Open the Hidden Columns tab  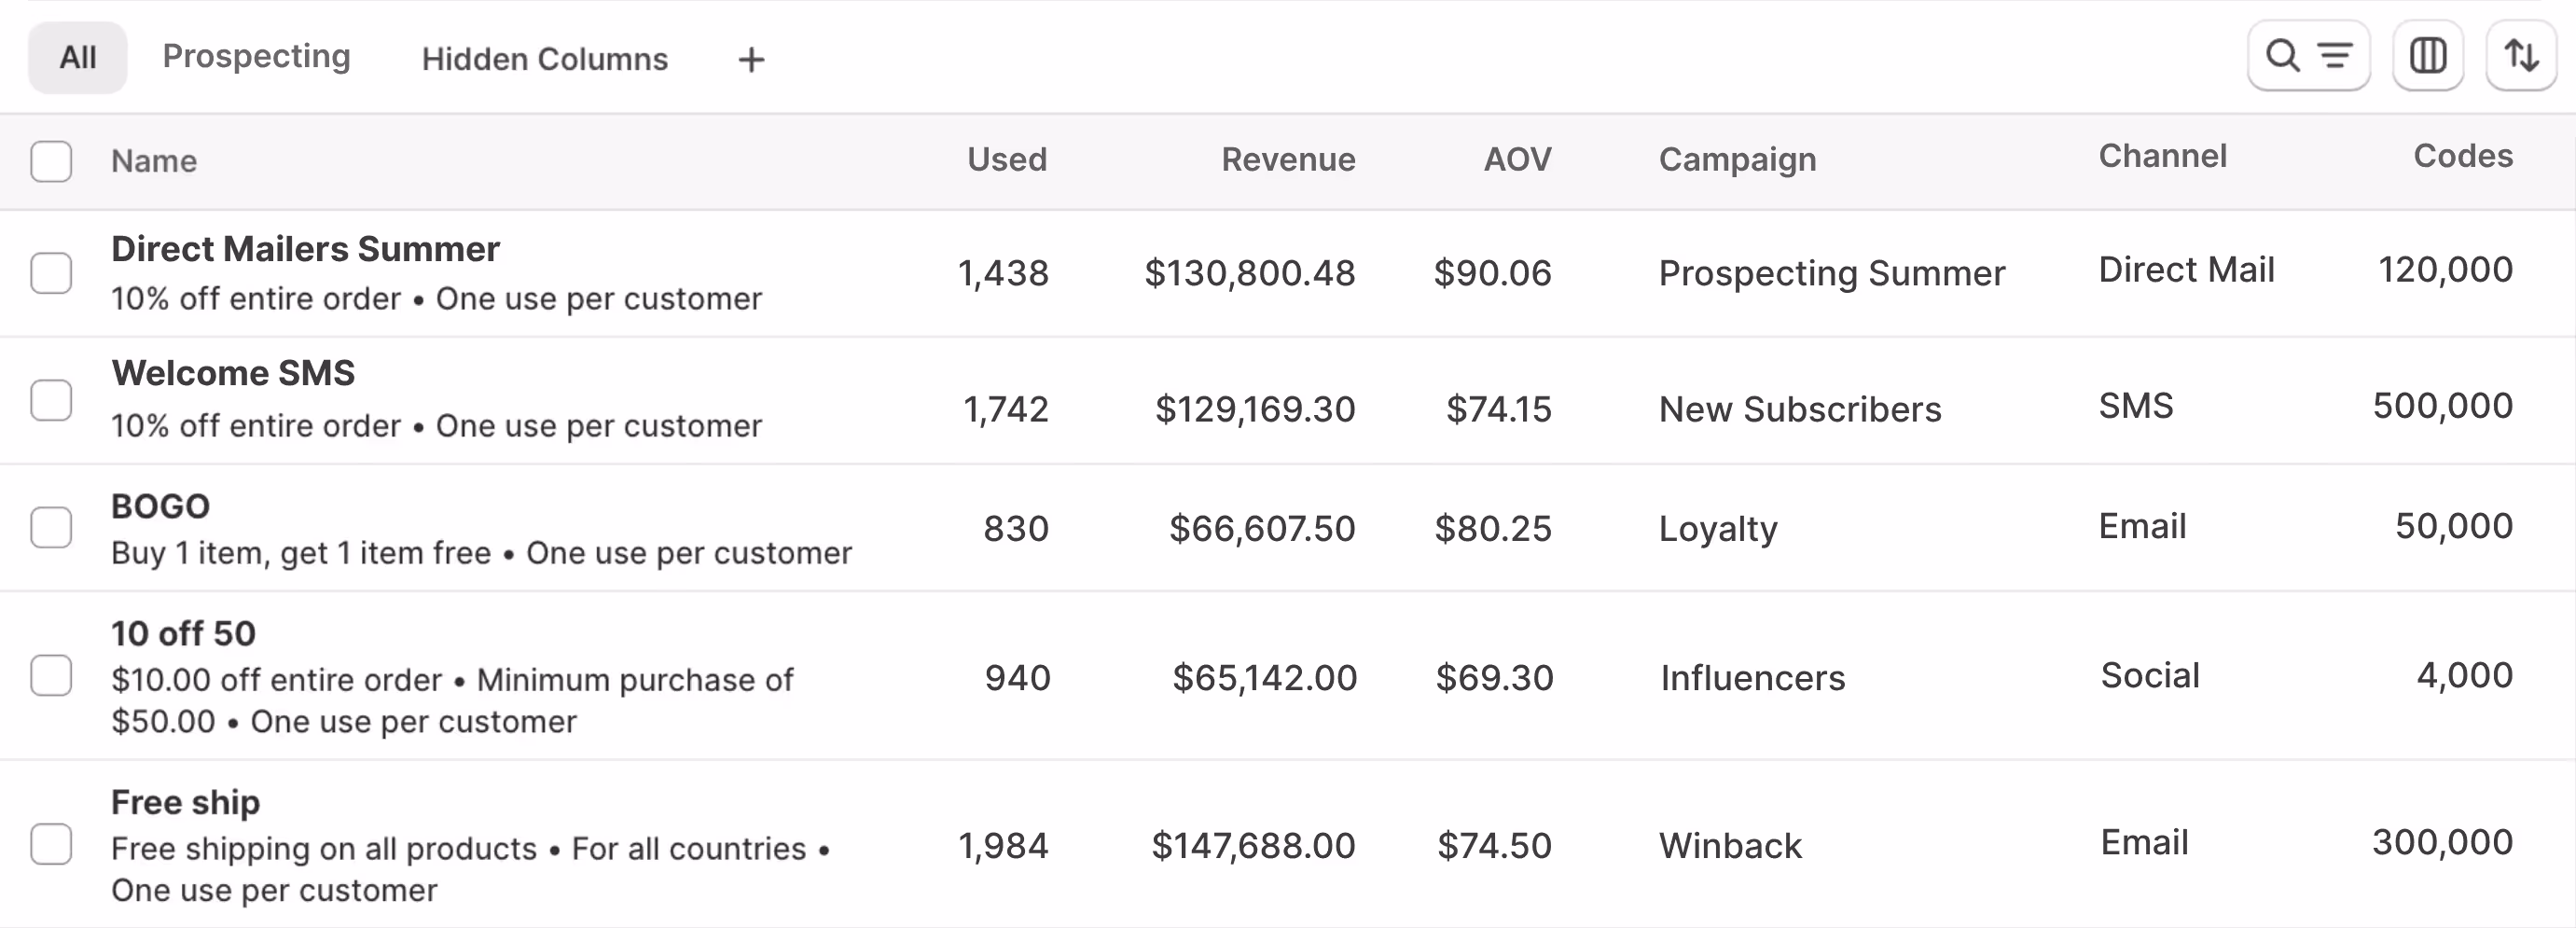click(544, 58)
